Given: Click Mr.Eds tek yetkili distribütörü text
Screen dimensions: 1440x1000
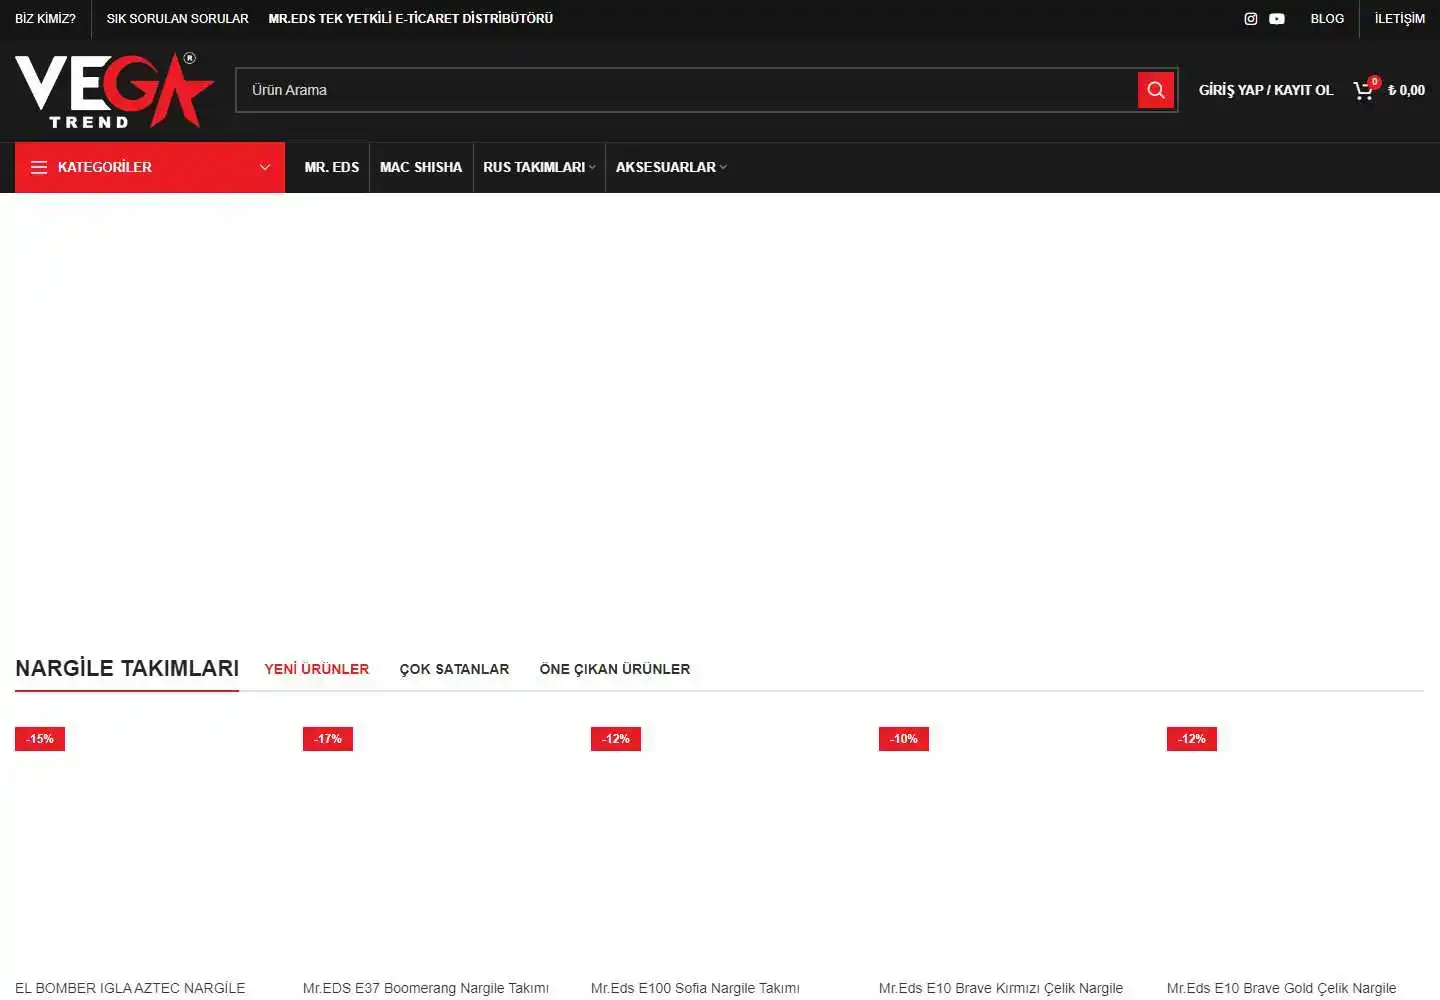Looking at the screenshot, I should [411, 19].
